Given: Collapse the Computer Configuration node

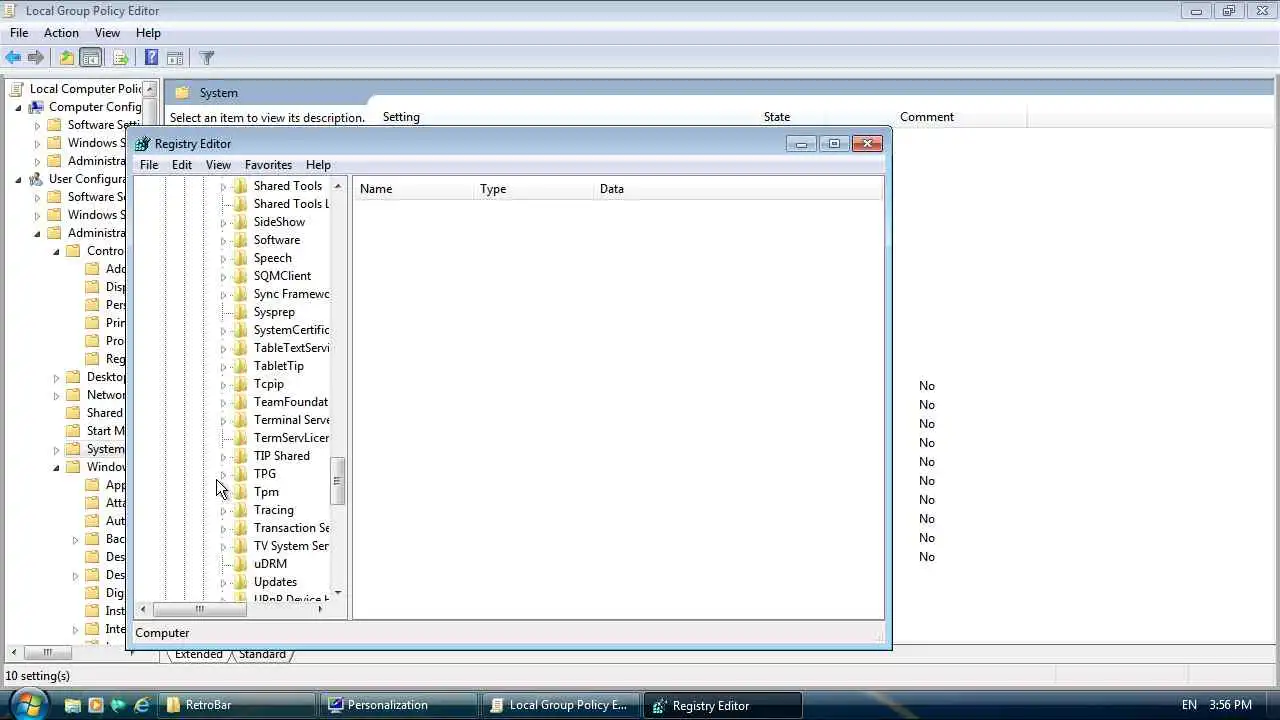Looking at the screenshot, I should [18, 107].
